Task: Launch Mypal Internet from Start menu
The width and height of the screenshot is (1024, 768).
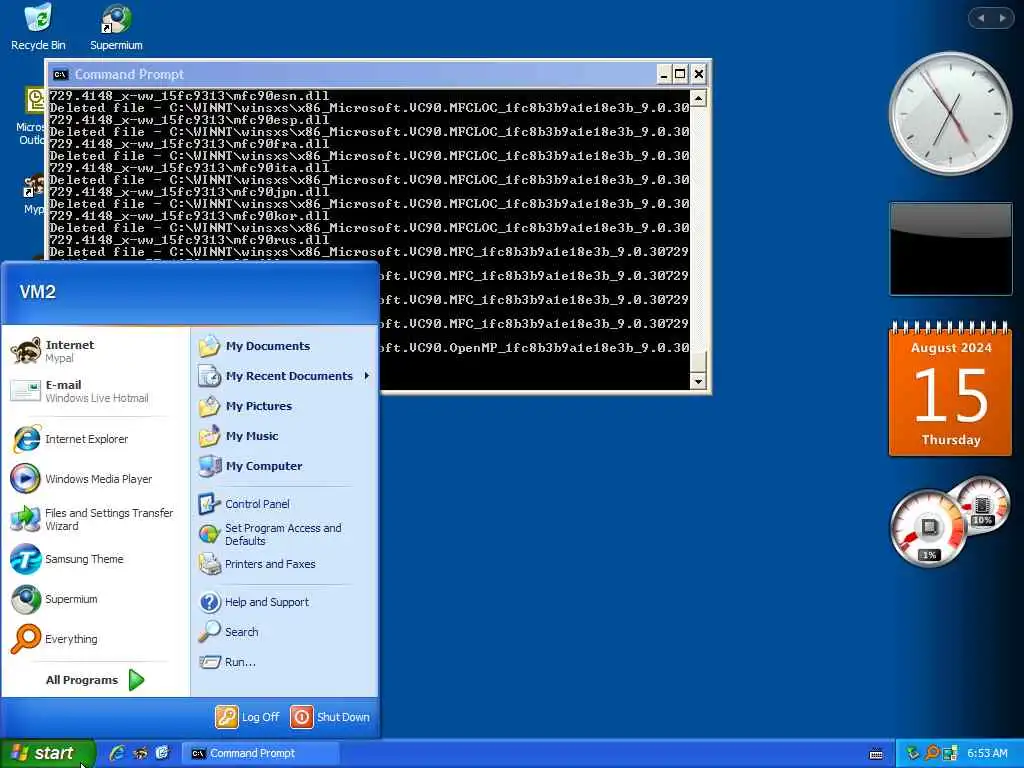Action: pos(94,351)
